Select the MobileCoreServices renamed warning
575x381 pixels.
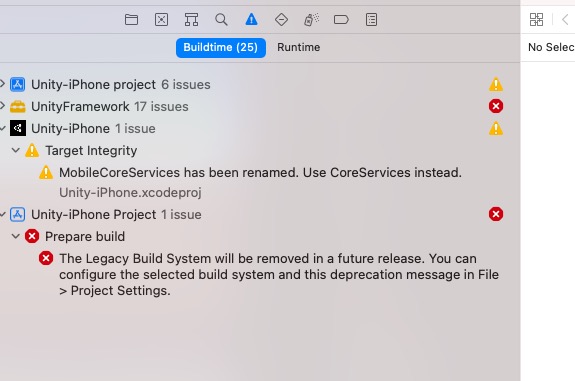pyautogui.click(x=260, y=173)
